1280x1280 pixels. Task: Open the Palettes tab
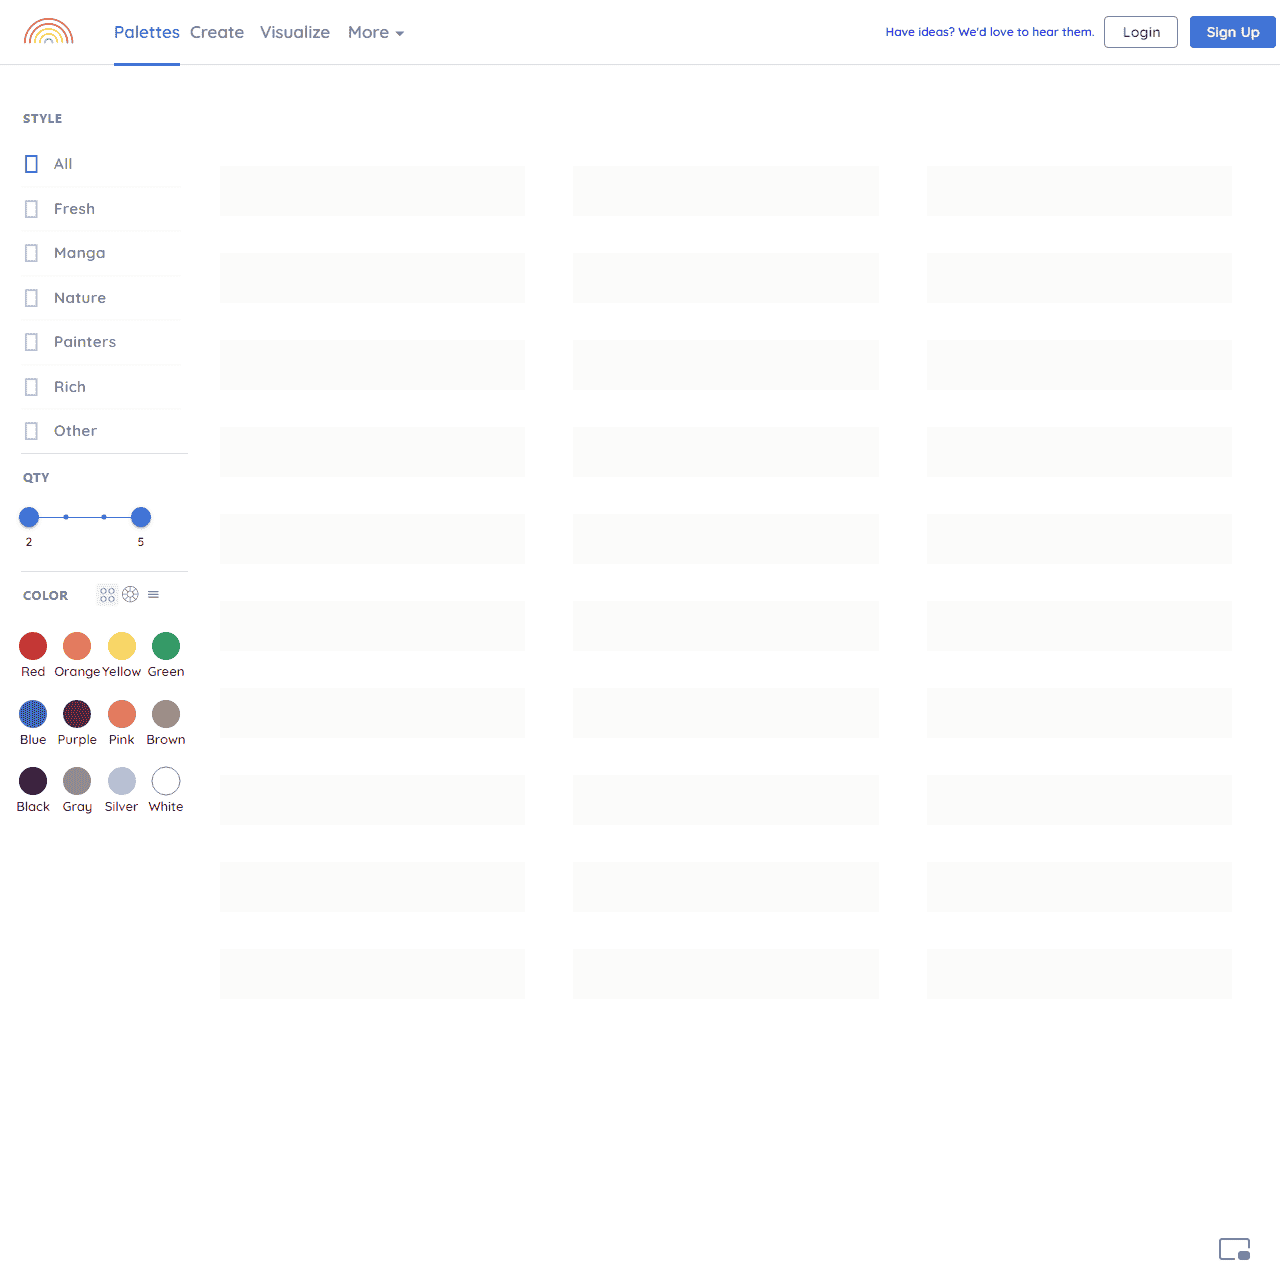point(146,32)
